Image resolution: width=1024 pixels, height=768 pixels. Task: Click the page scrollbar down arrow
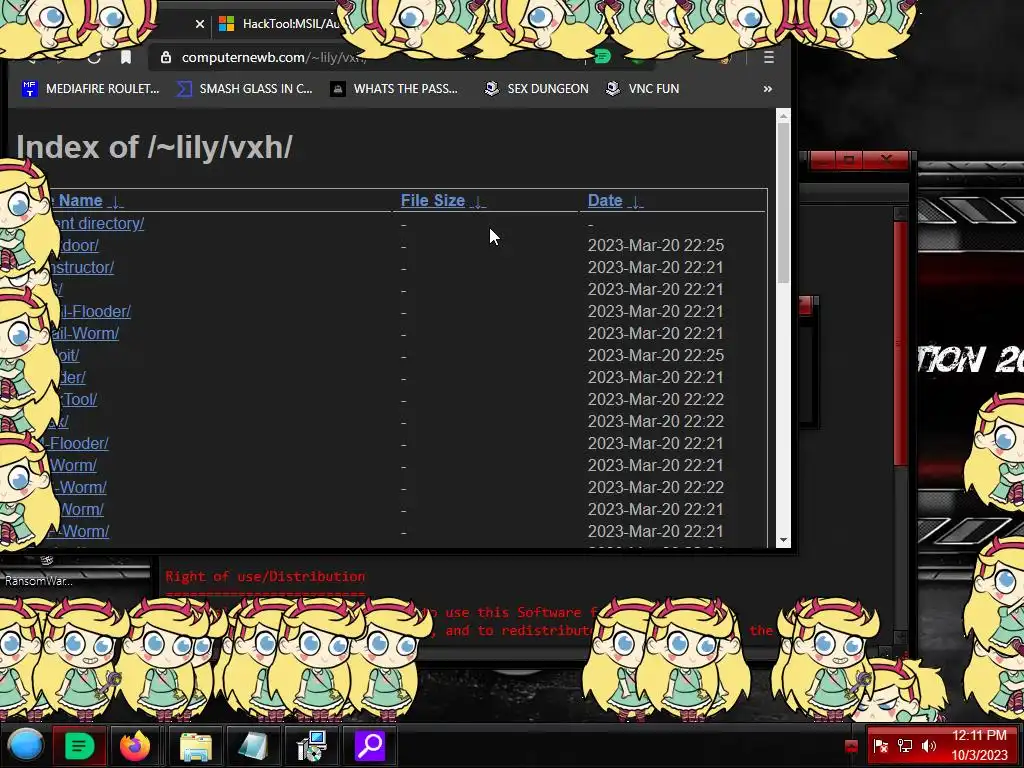[x=783, y=541]
